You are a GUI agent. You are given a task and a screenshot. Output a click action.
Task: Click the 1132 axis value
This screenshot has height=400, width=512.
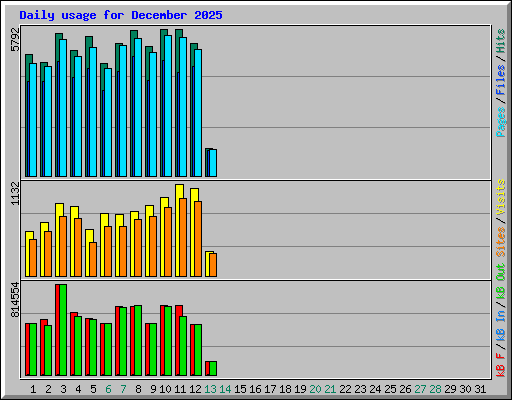[x=15, y=193]
